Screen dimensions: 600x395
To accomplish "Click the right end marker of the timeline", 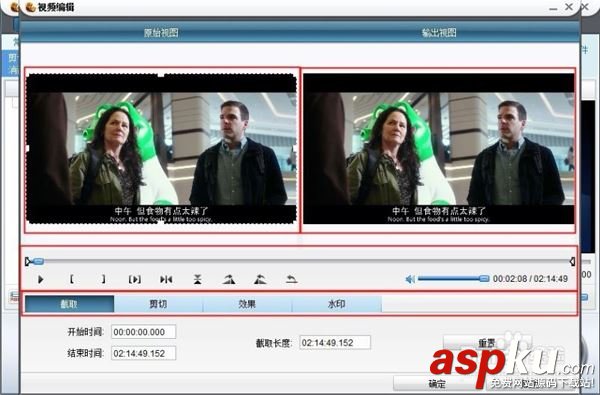I will 572,261.
